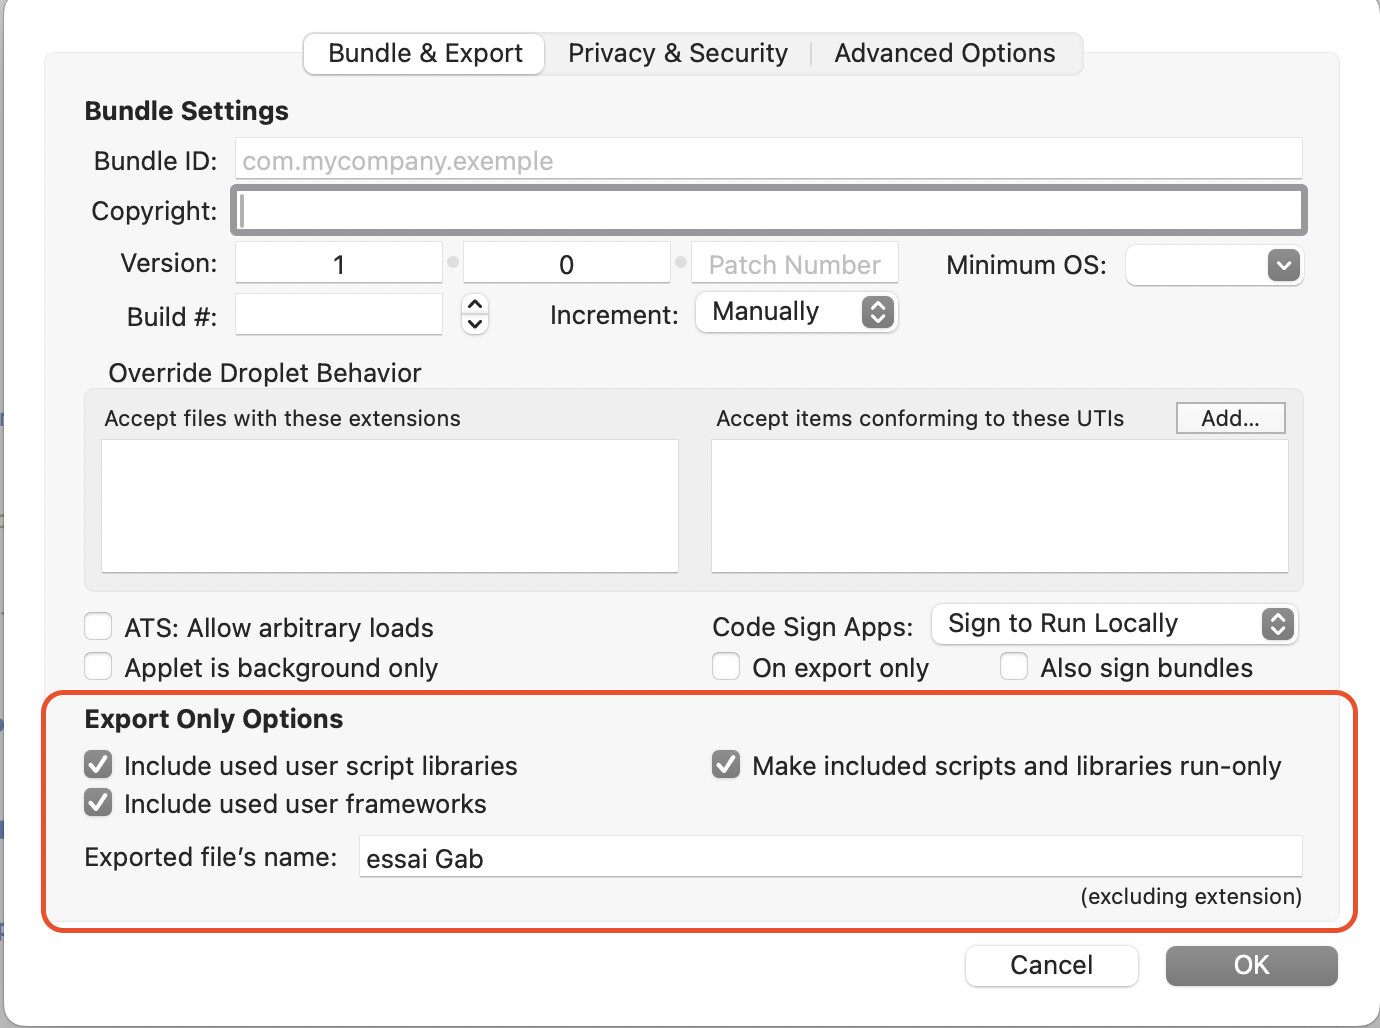Click the Cancel button

pyautogui.click(x=1051, y=965)
